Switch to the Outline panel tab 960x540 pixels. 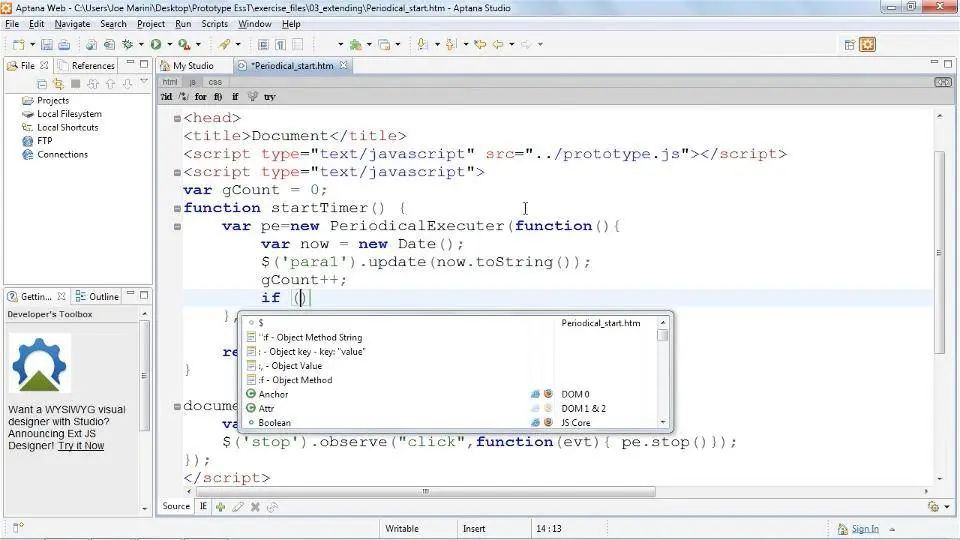coord(97,296)
